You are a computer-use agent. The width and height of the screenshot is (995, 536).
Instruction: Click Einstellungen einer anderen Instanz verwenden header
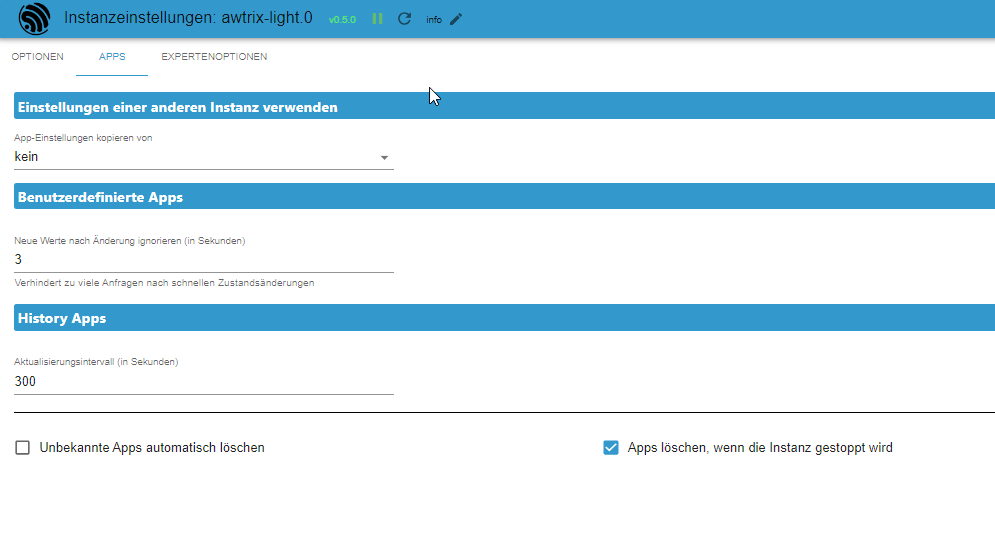[504, 107]
